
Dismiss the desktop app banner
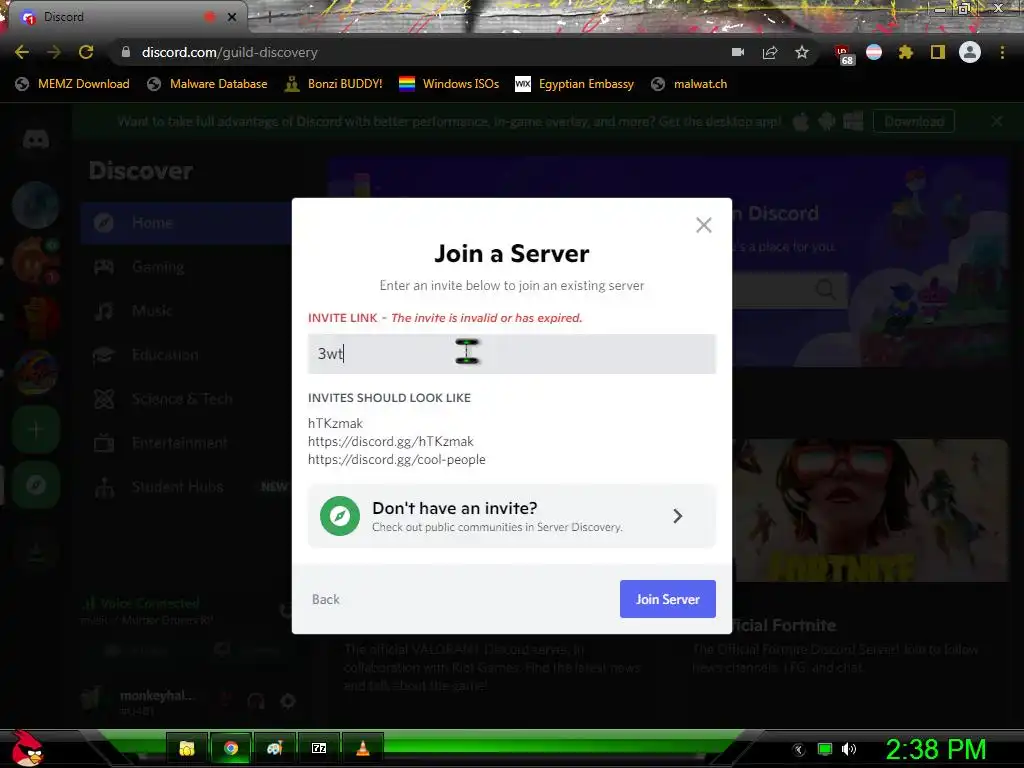pos(997,121)
